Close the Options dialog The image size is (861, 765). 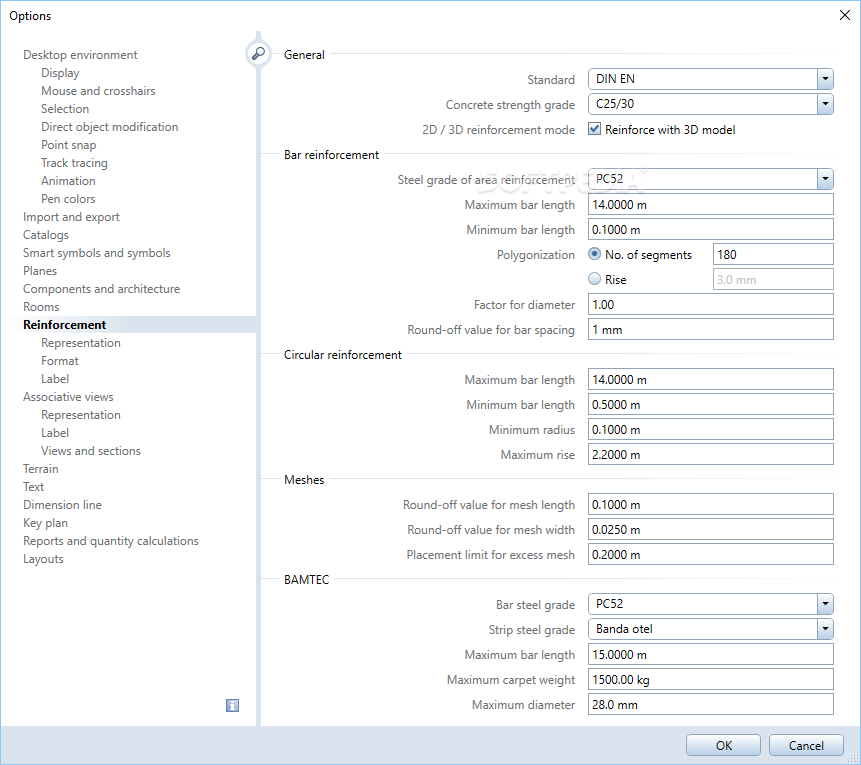[x=845, y=15]
